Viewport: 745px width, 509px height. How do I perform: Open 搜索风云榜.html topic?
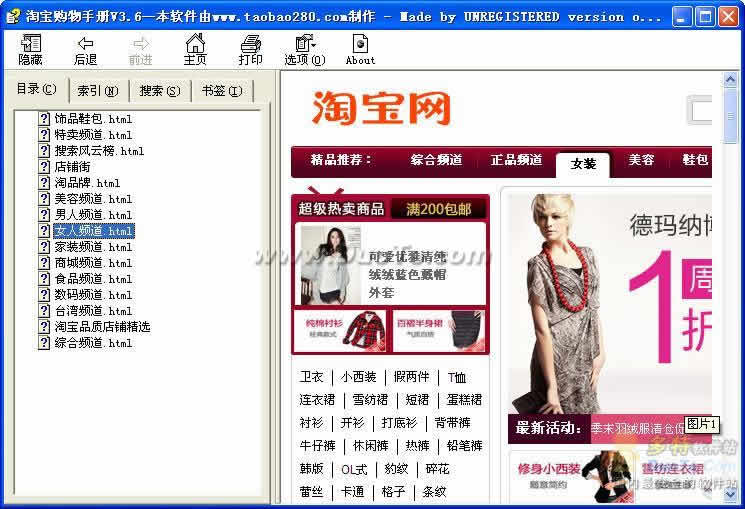(99, 151)
